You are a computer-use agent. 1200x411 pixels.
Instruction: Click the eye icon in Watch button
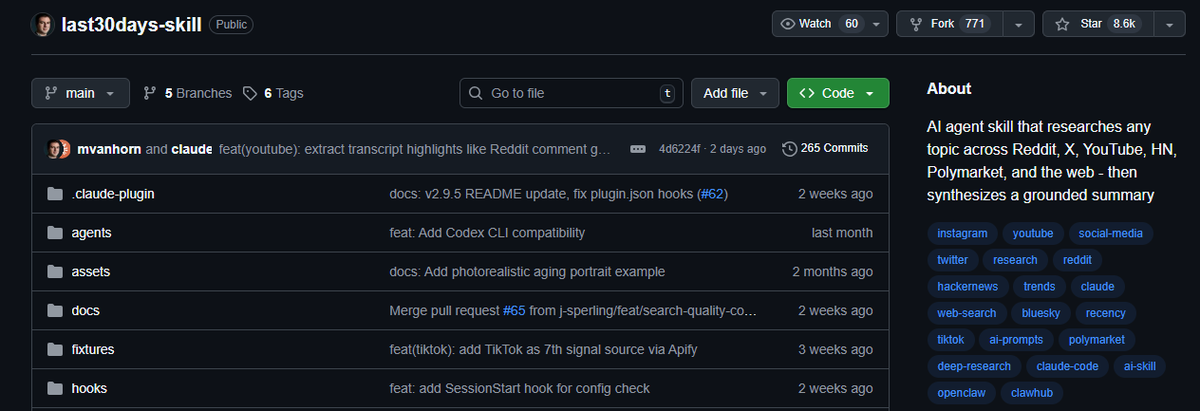(787, 24)
